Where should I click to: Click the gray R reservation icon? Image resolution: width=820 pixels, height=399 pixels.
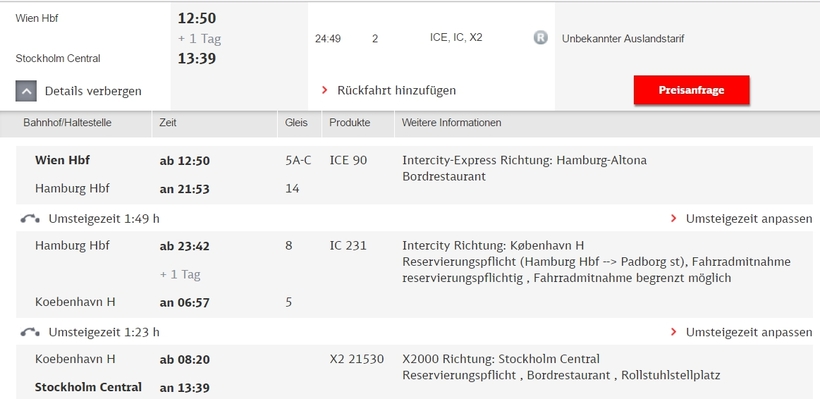540,38
